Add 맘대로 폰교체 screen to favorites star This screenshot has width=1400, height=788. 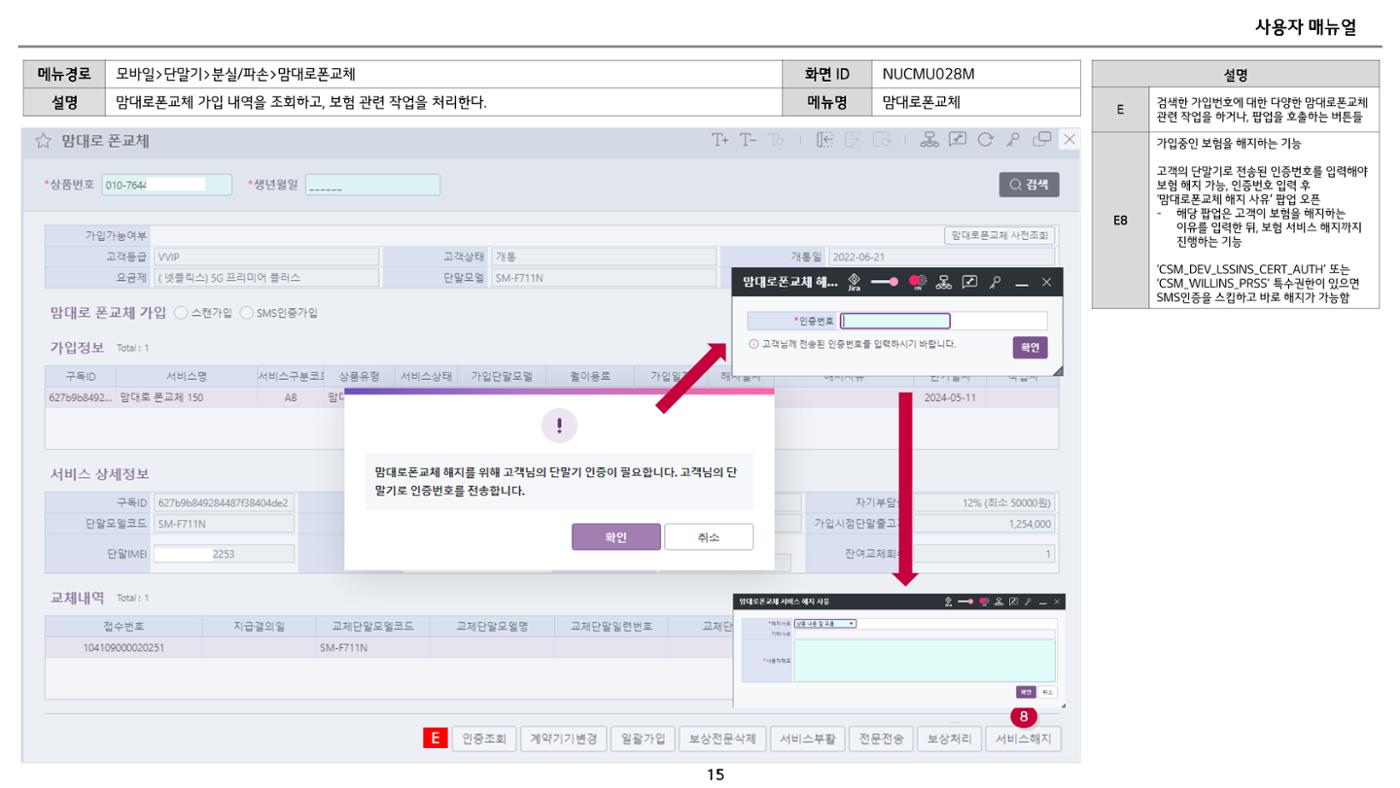pyautogui.click(x=43, y=141)
